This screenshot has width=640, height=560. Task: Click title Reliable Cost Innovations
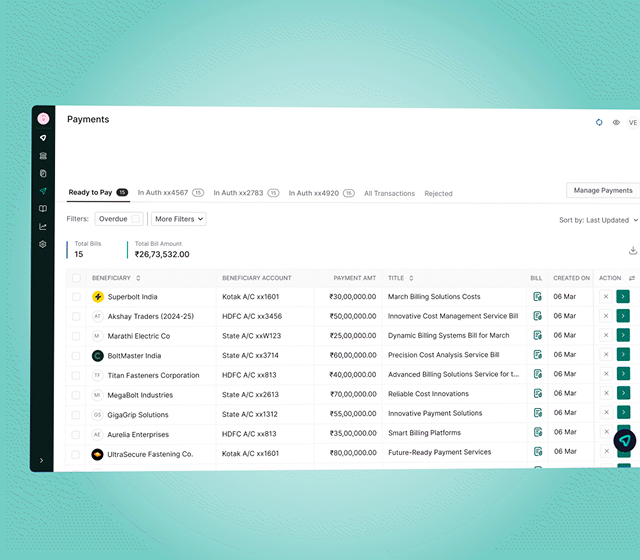click(428, 393)
